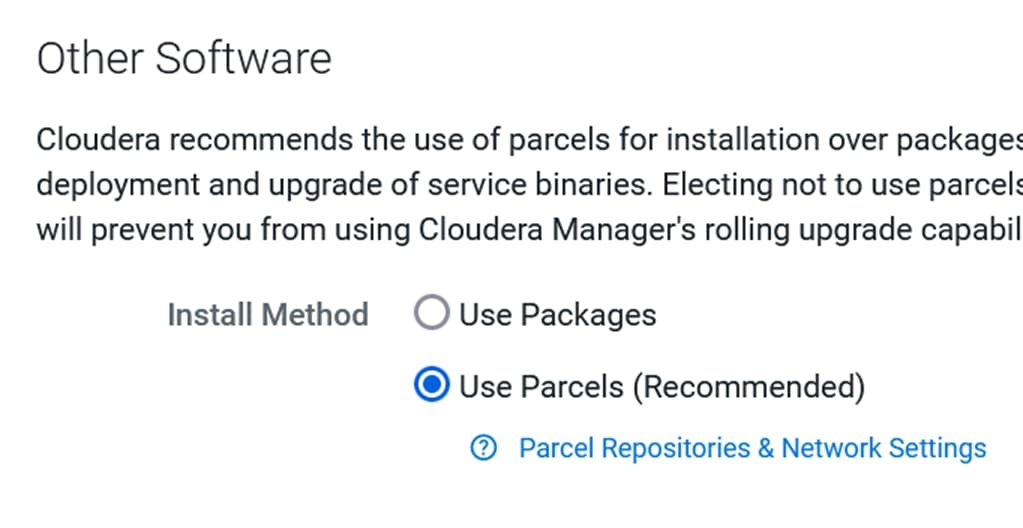This screenshot has height=528, width=1023.
Task: Click the word Packages in the first option
Action: (x=588, y=315)
